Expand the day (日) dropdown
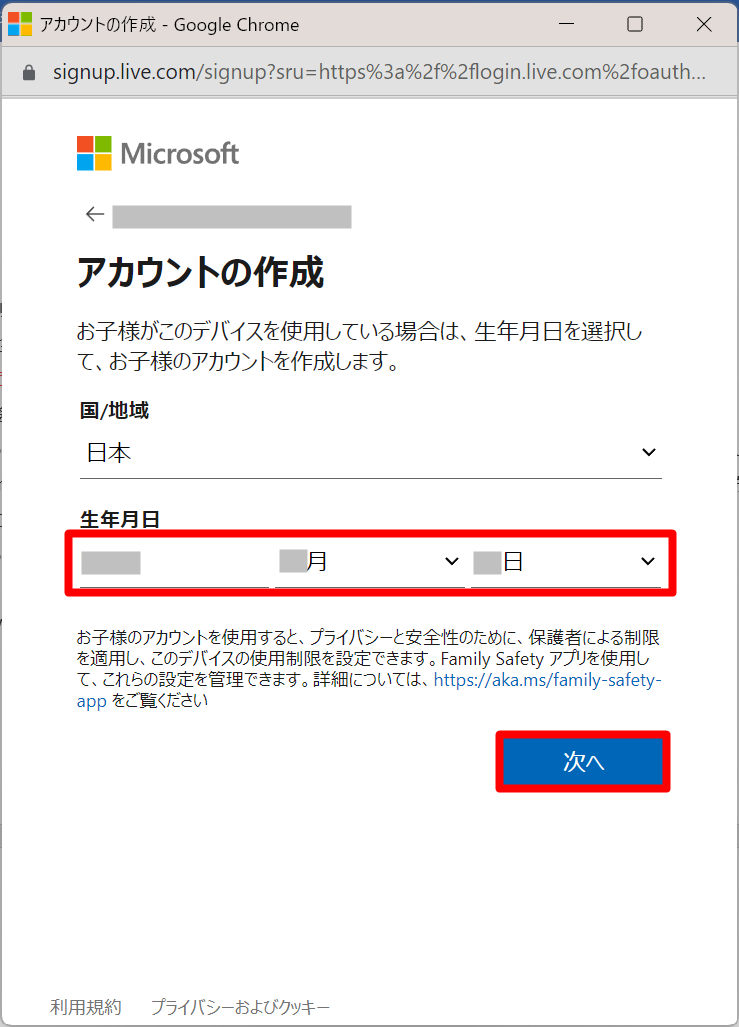Viewport: 739px width, 1027px height. 565,561
